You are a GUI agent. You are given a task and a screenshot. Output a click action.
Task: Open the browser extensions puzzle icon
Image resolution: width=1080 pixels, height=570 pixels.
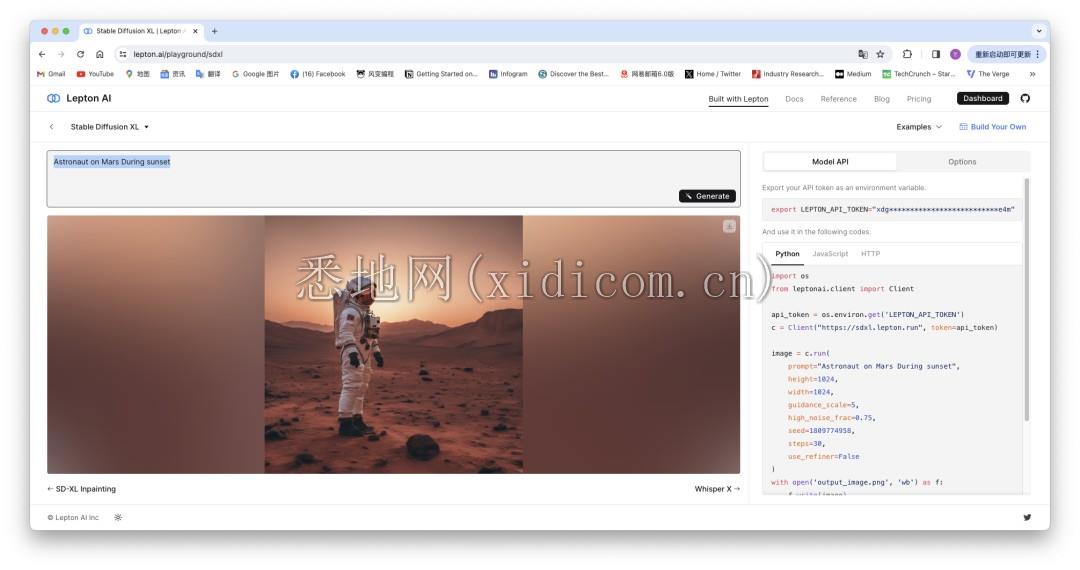[907, 54]
